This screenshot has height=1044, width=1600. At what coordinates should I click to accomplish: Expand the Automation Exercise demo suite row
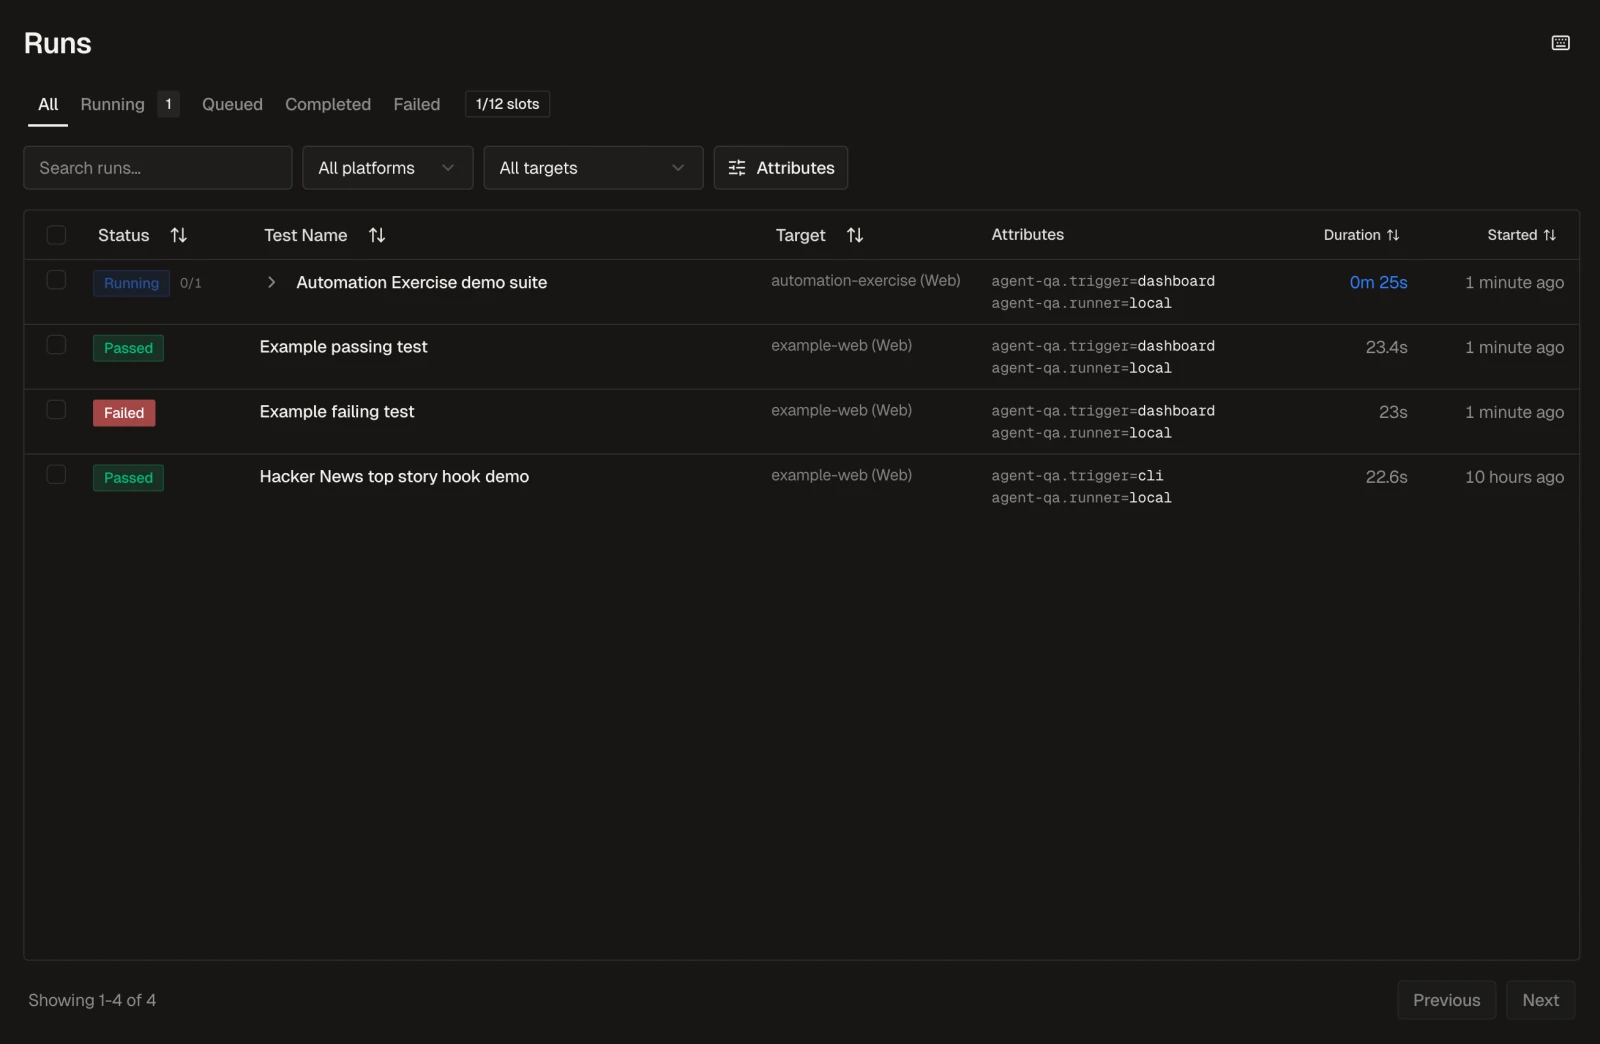(271, 283)
